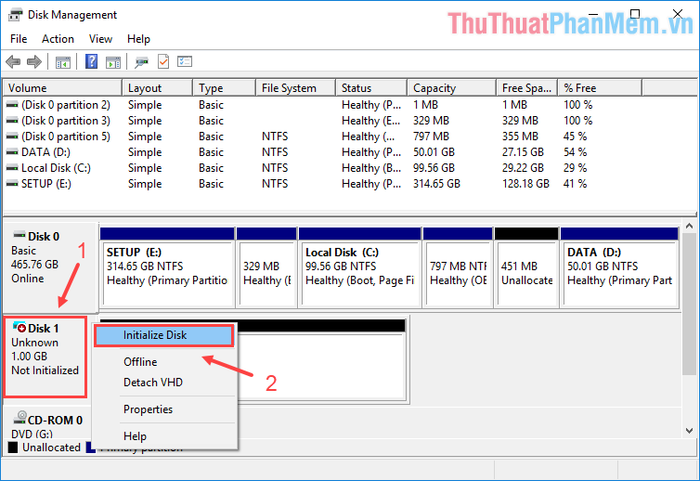
Task: Click the Disk 1 not-initialized red icon
Action: 19,327
